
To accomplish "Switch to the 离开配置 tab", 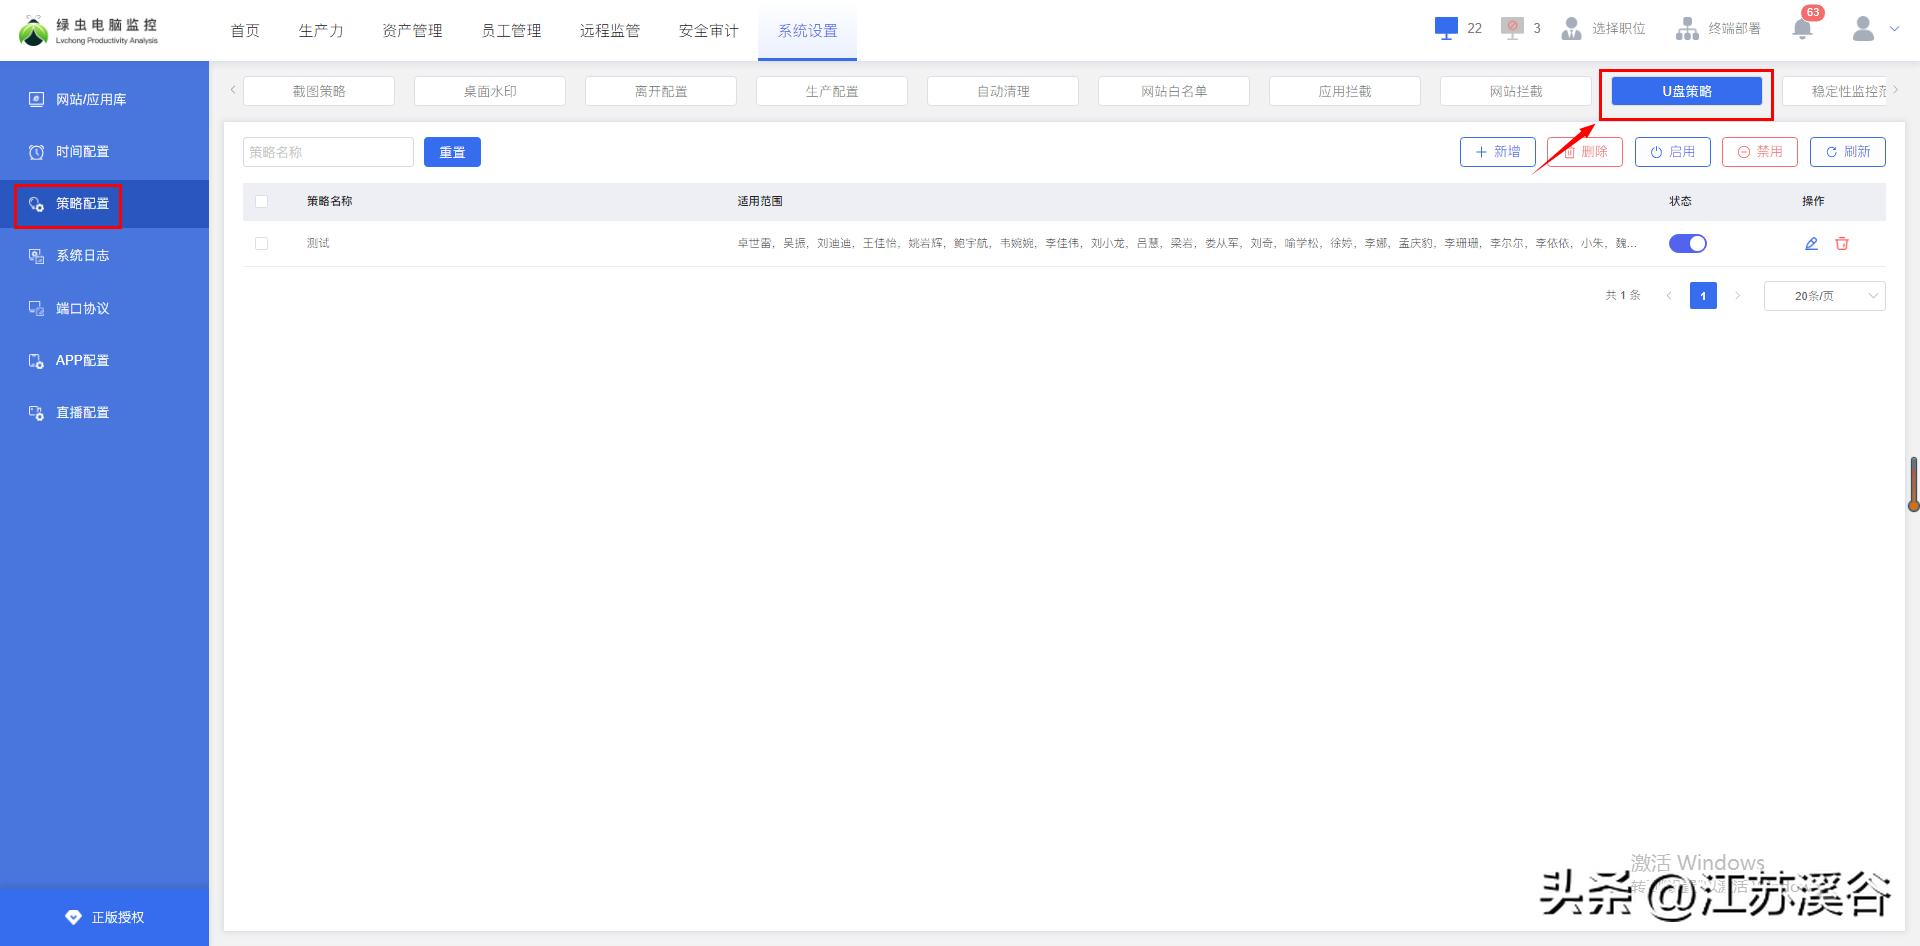I will 661,91.
